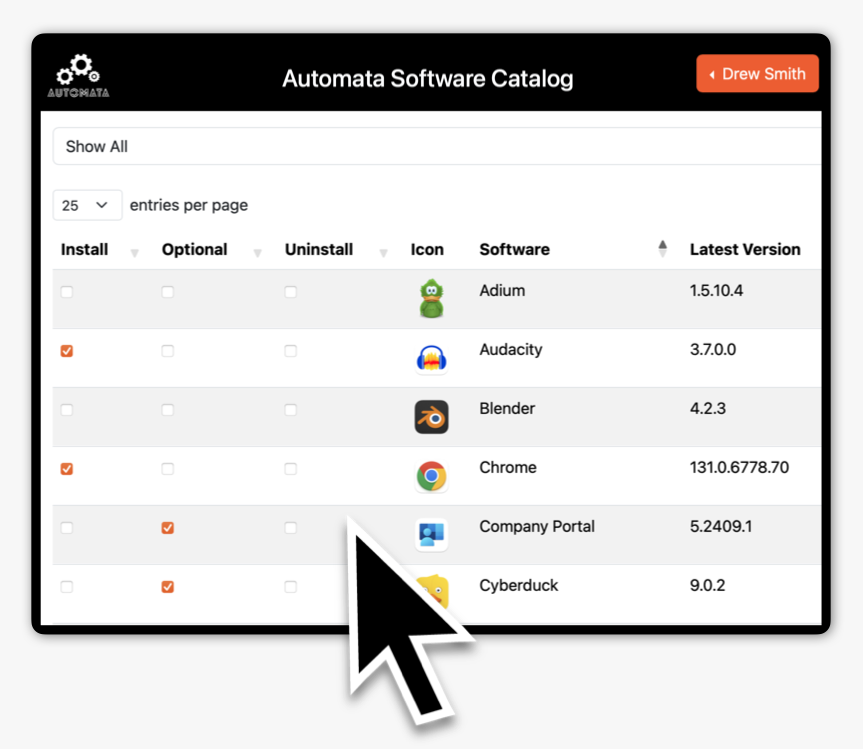Check the Uninstall box for Audacity
The height and width of the screenshot is (749, 863).
click(x=291, y=351)
